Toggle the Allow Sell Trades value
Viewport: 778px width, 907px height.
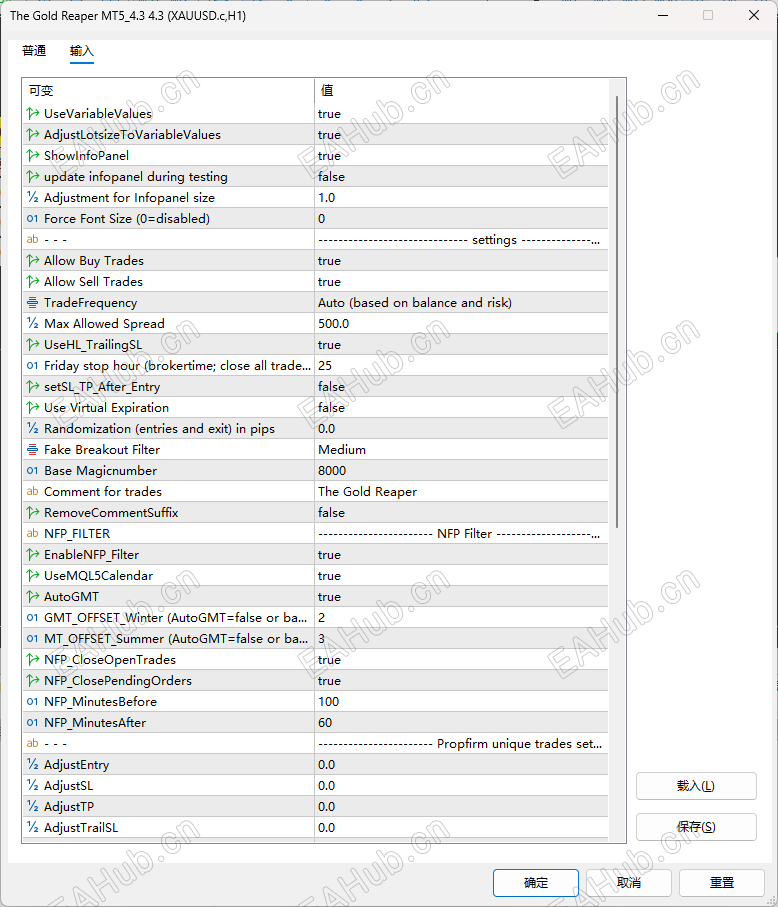(x=461, y=282)
